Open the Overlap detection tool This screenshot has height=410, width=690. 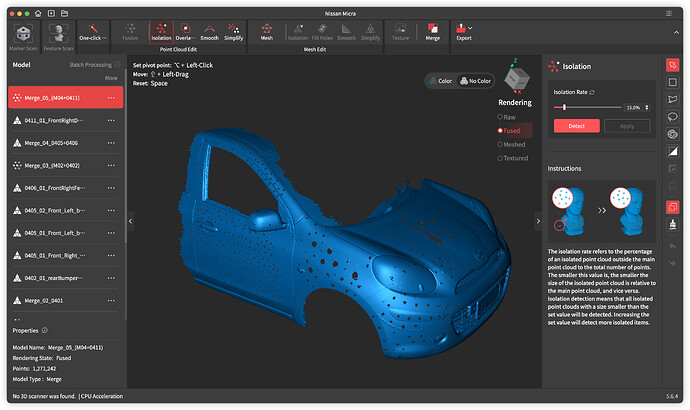tap(185, 33)
